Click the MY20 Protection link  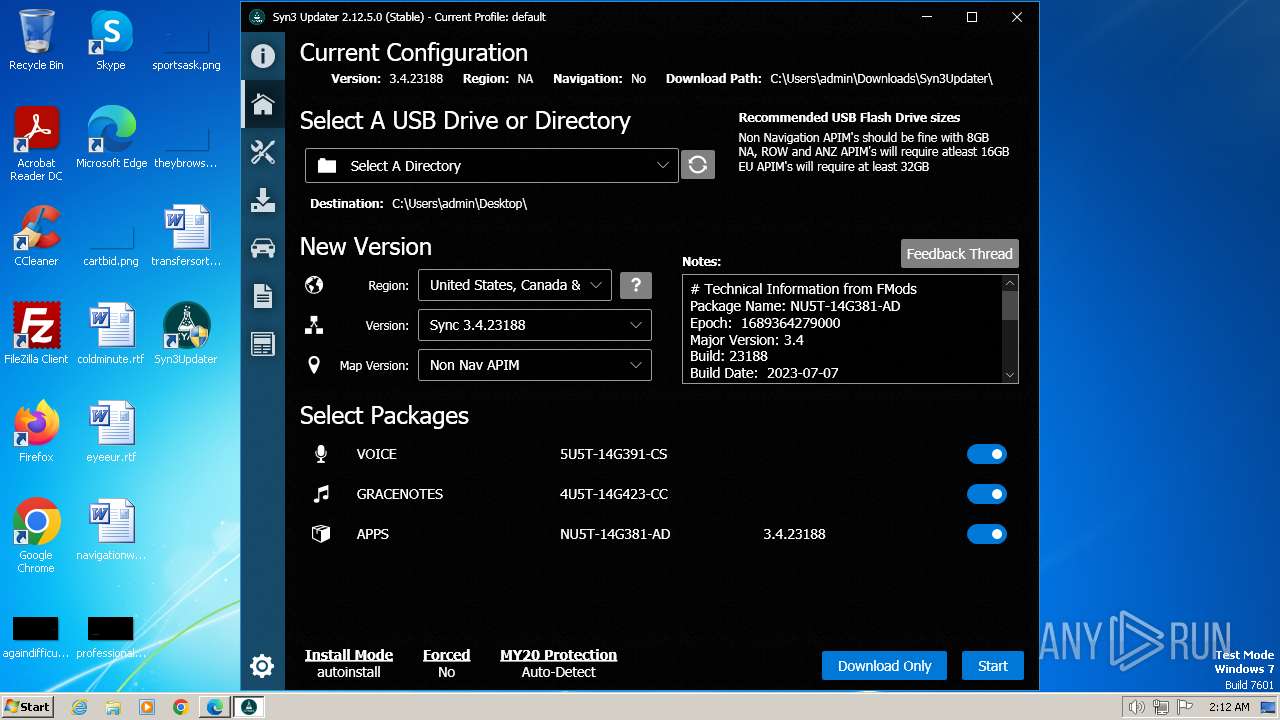558,655
